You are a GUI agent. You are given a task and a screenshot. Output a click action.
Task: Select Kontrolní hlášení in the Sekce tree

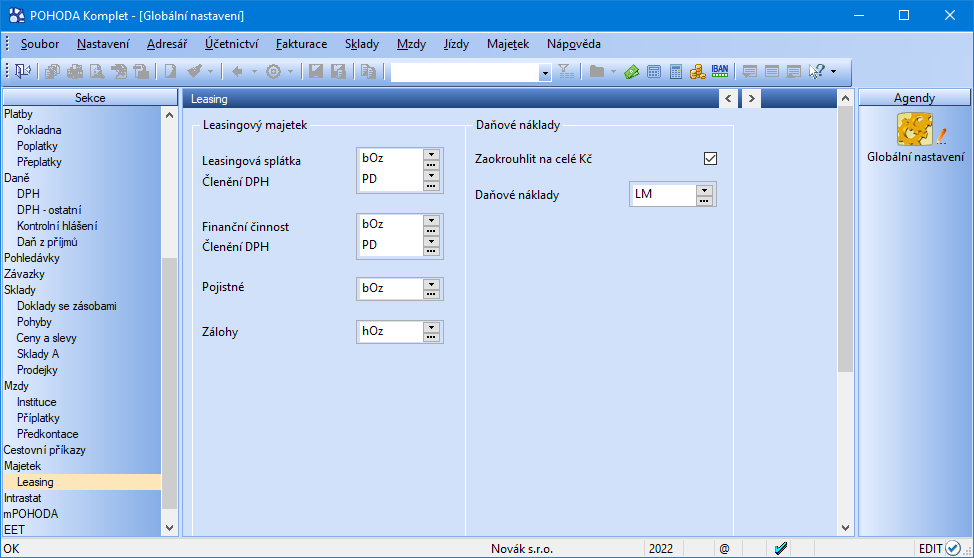click(57, 226)
